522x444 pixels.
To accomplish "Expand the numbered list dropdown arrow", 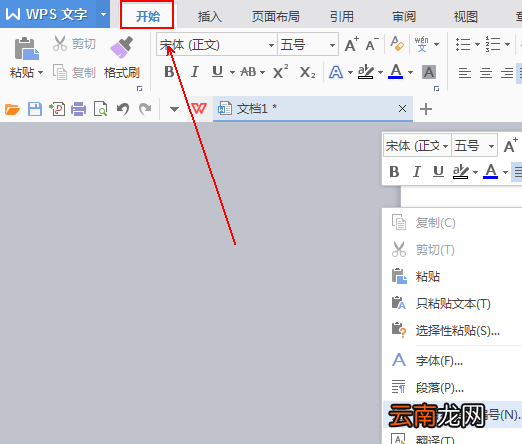I will (x=507, y=44).
